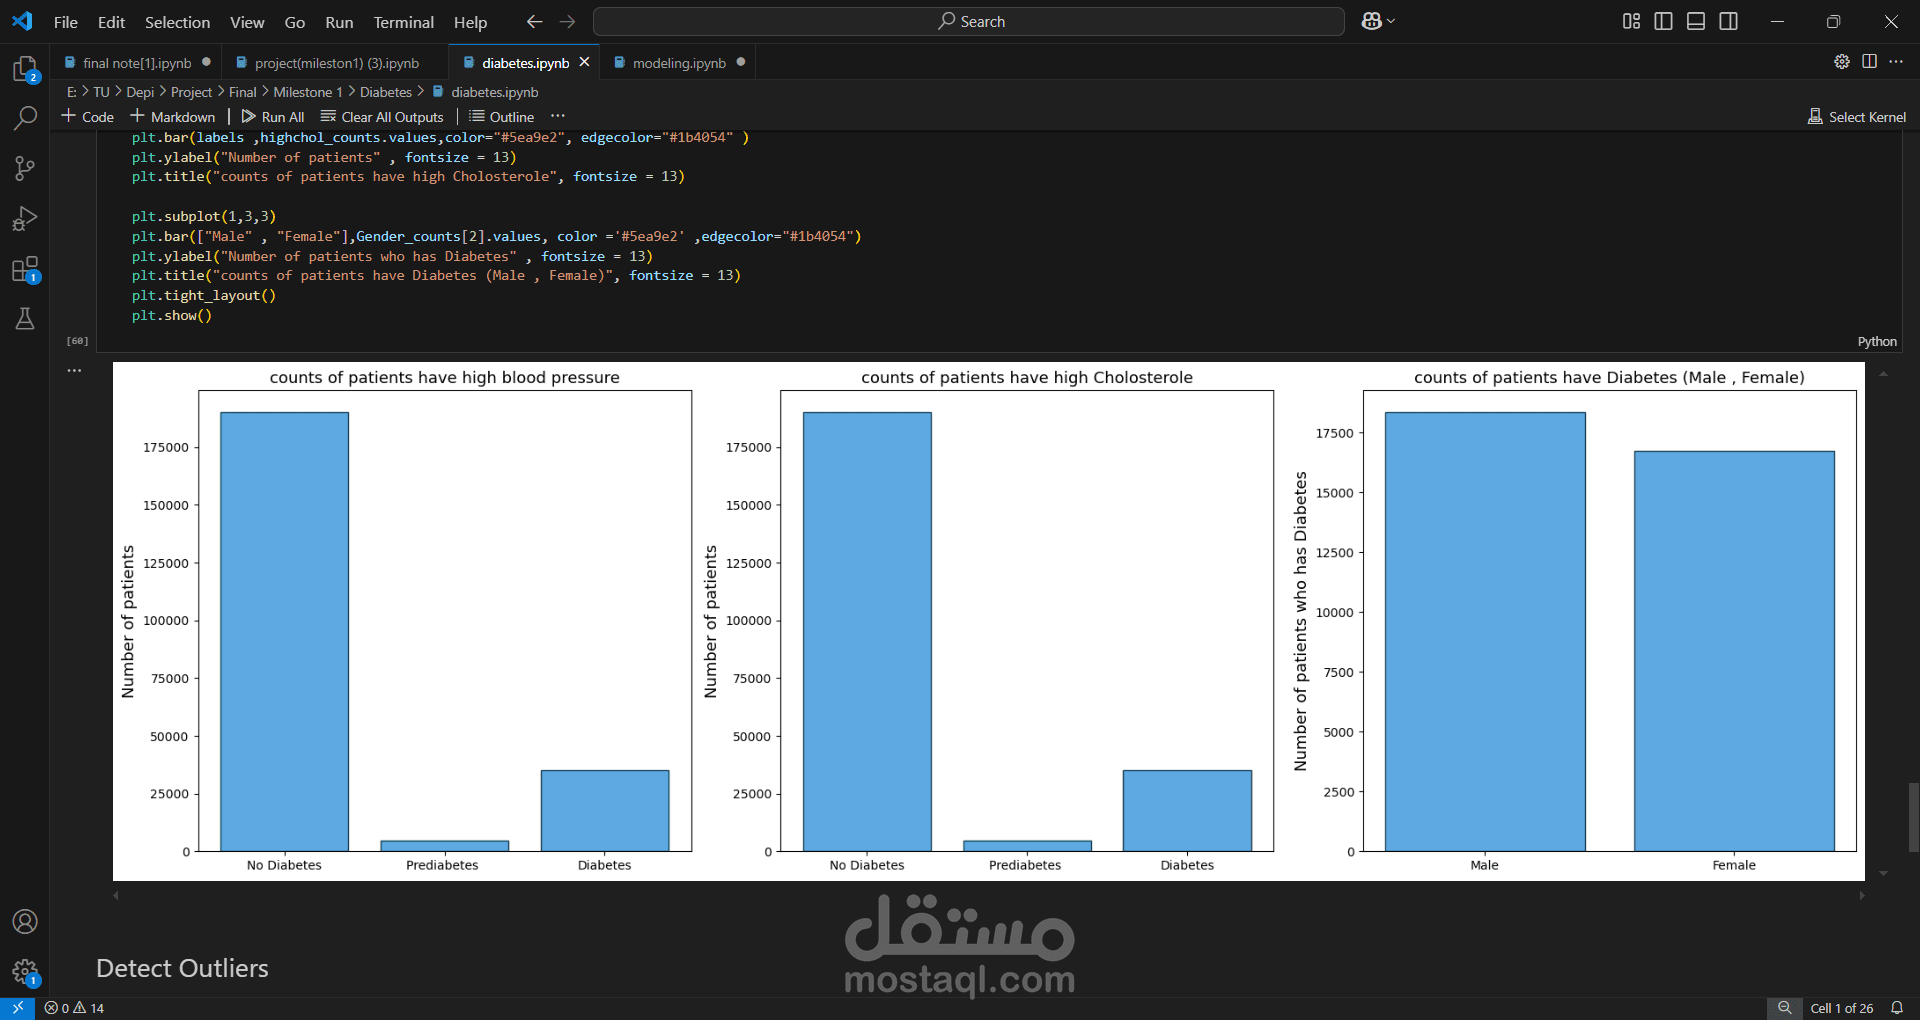This screenshot has width=1920, height=1020.
Task: Open the Edit menu
Action: tap(111, 21)
